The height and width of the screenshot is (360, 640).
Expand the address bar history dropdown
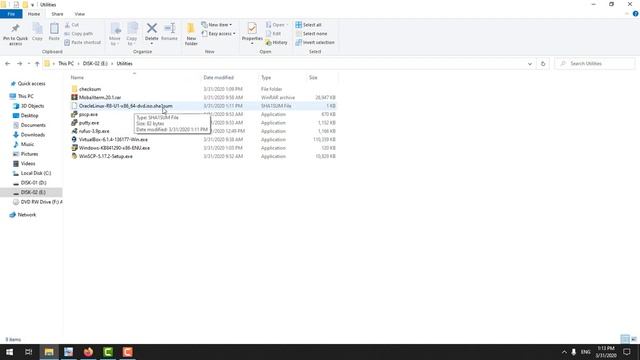530,64
